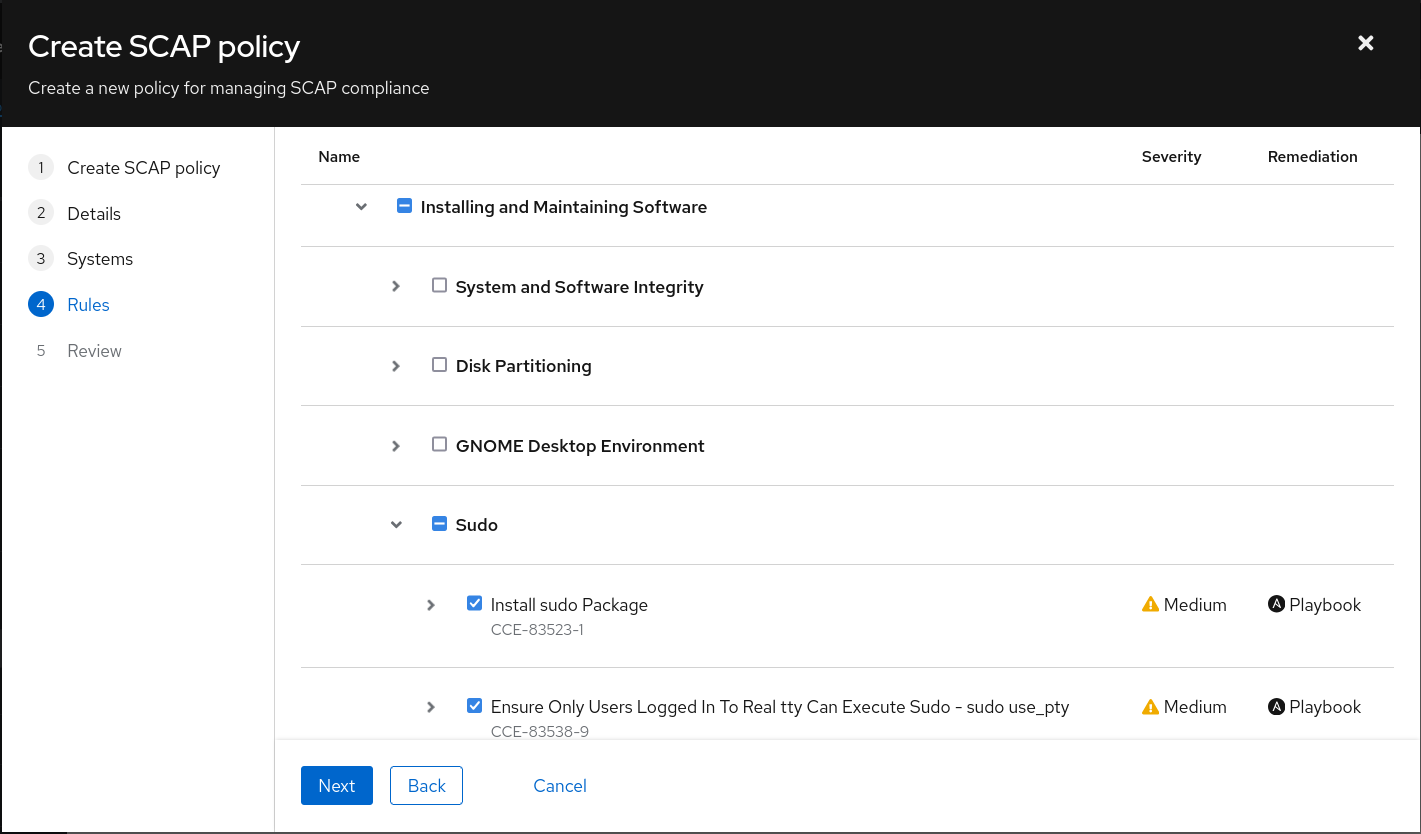Click the Medium warning icon for Install sudo Package
Screen dimensions: 1421x834
tap(1150, 605)
